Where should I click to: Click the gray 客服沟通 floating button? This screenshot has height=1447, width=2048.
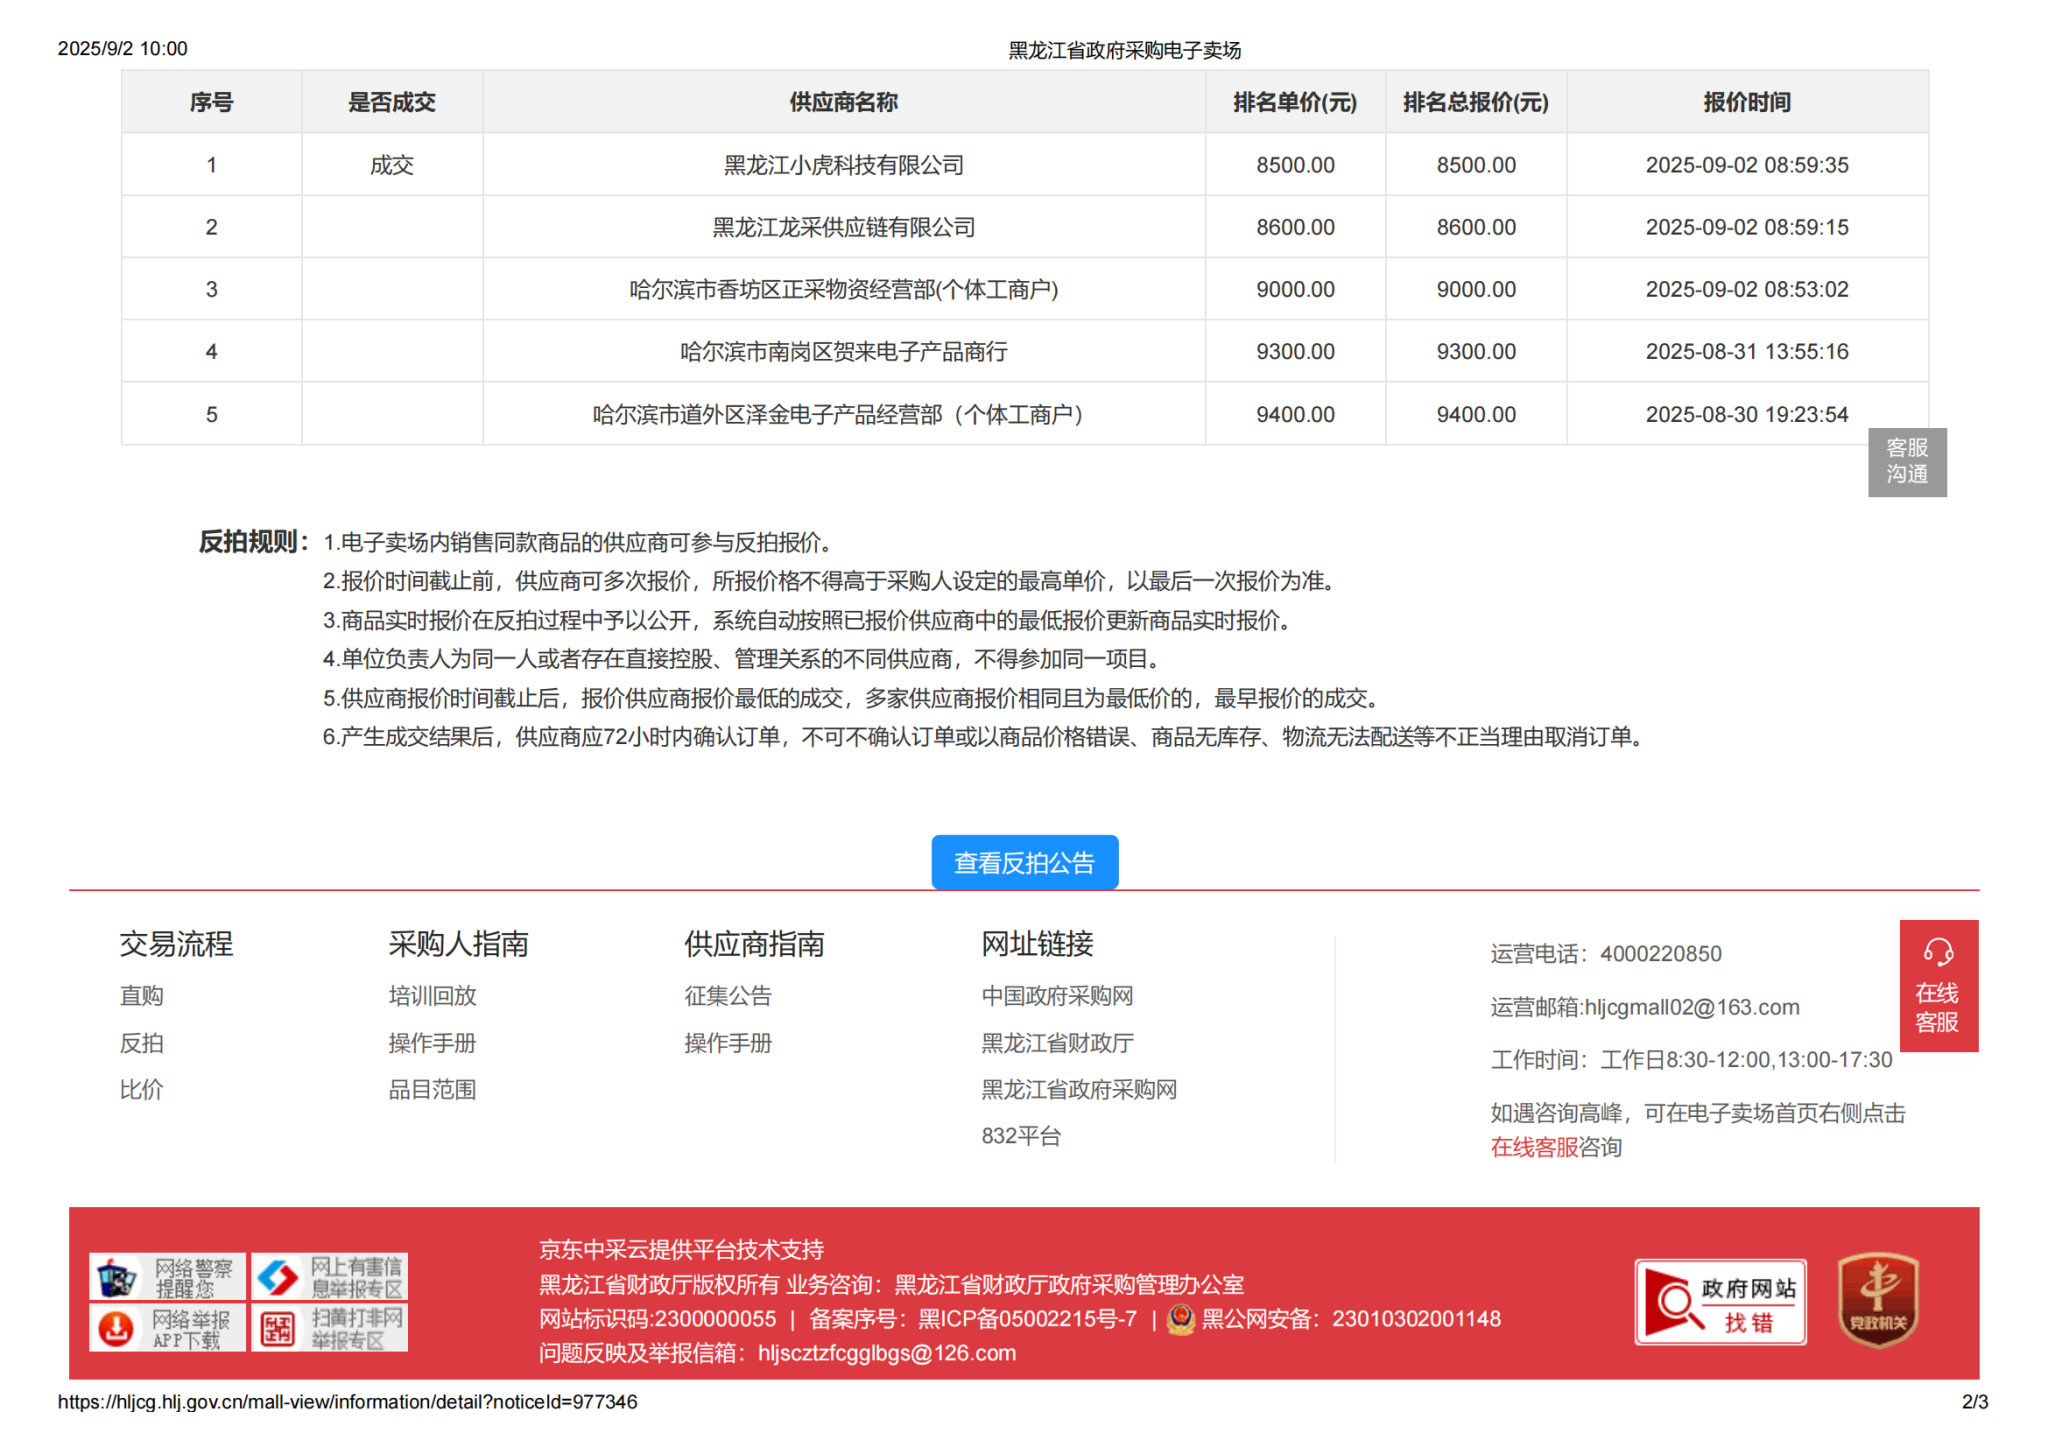tap(1906, 462)
